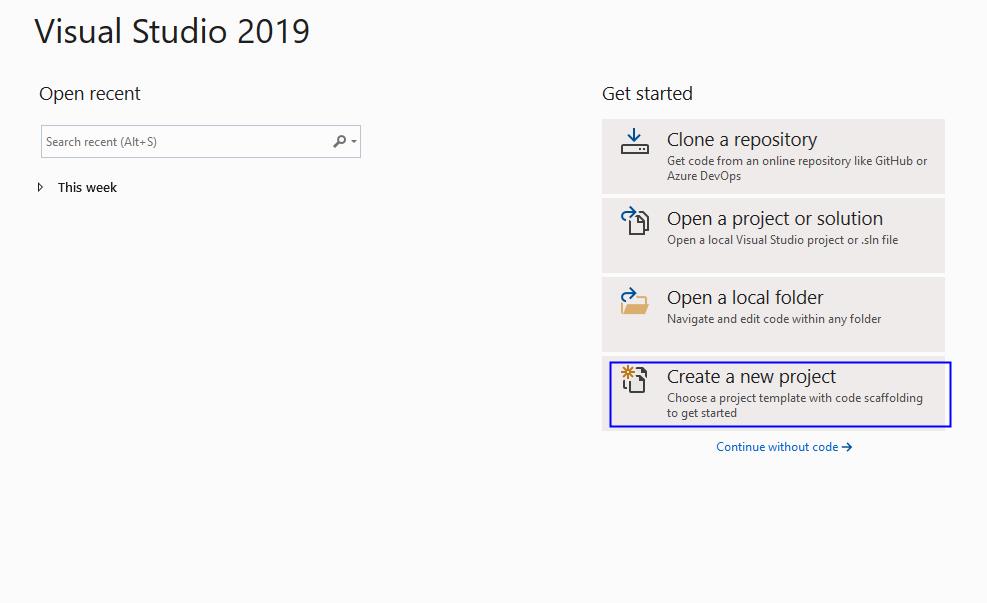Expand the This week group triangle

tap(41, 187)
